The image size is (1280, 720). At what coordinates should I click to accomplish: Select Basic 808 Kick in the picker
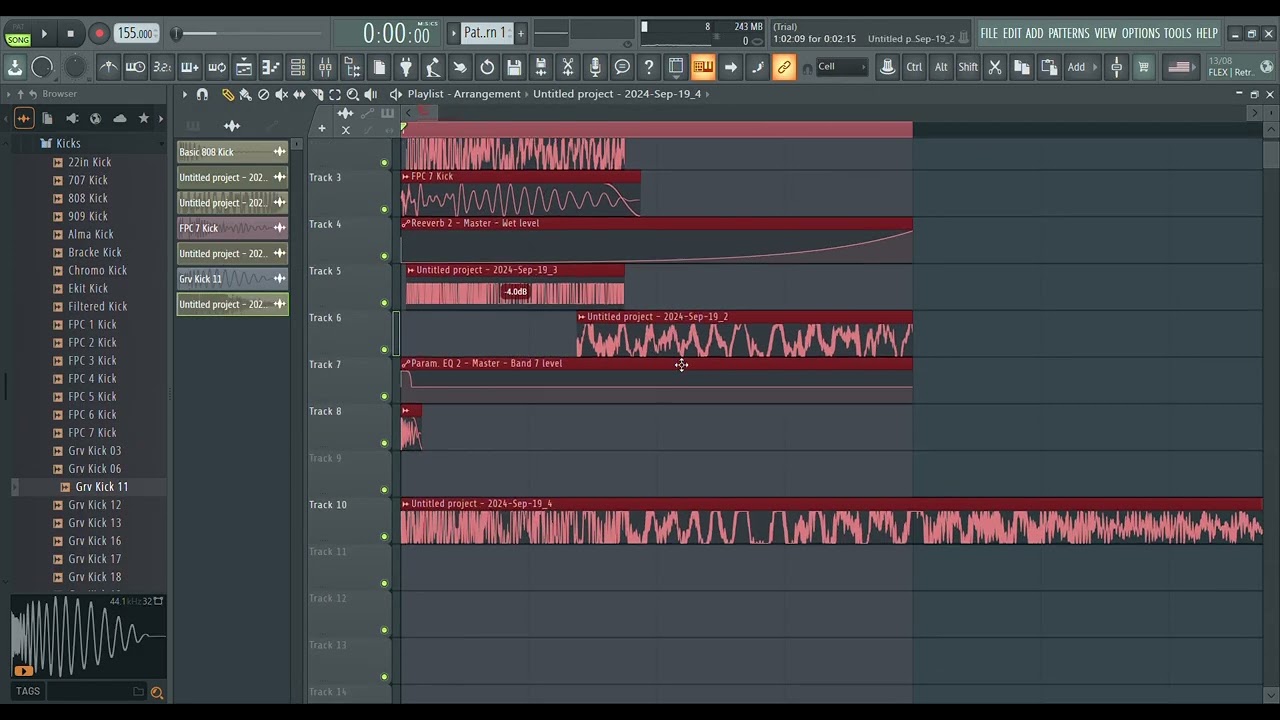pyautogui.click(x=232, y=152)
